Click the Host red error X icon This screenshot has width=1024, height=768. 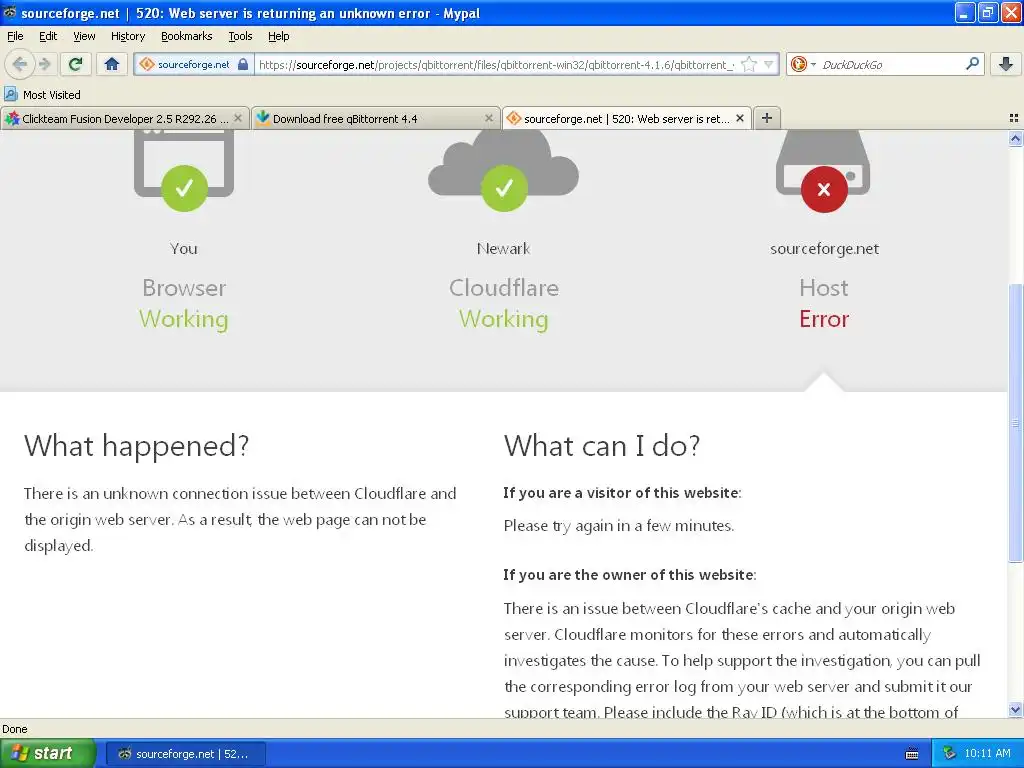(824, 189)
